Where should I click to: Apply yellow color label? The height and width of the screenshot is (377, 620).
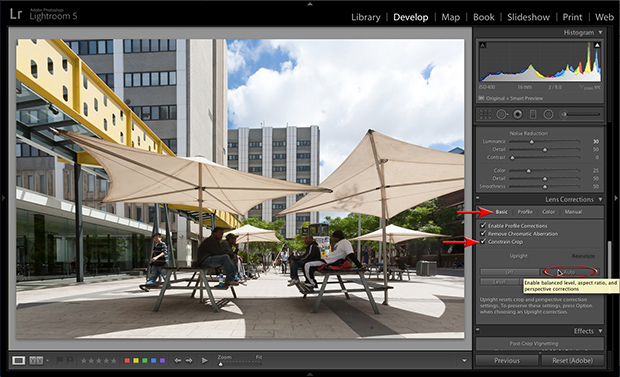(136, 360)
